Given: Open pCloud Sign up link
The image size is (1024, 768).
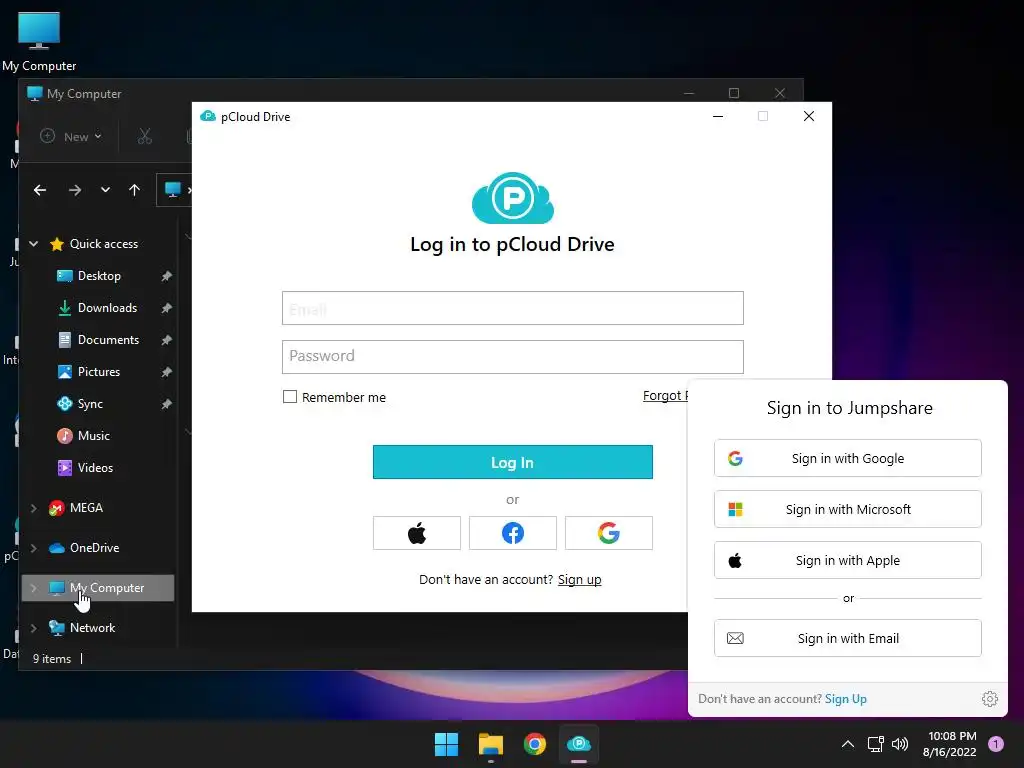Looking at the screenshot, I should 579,579.
